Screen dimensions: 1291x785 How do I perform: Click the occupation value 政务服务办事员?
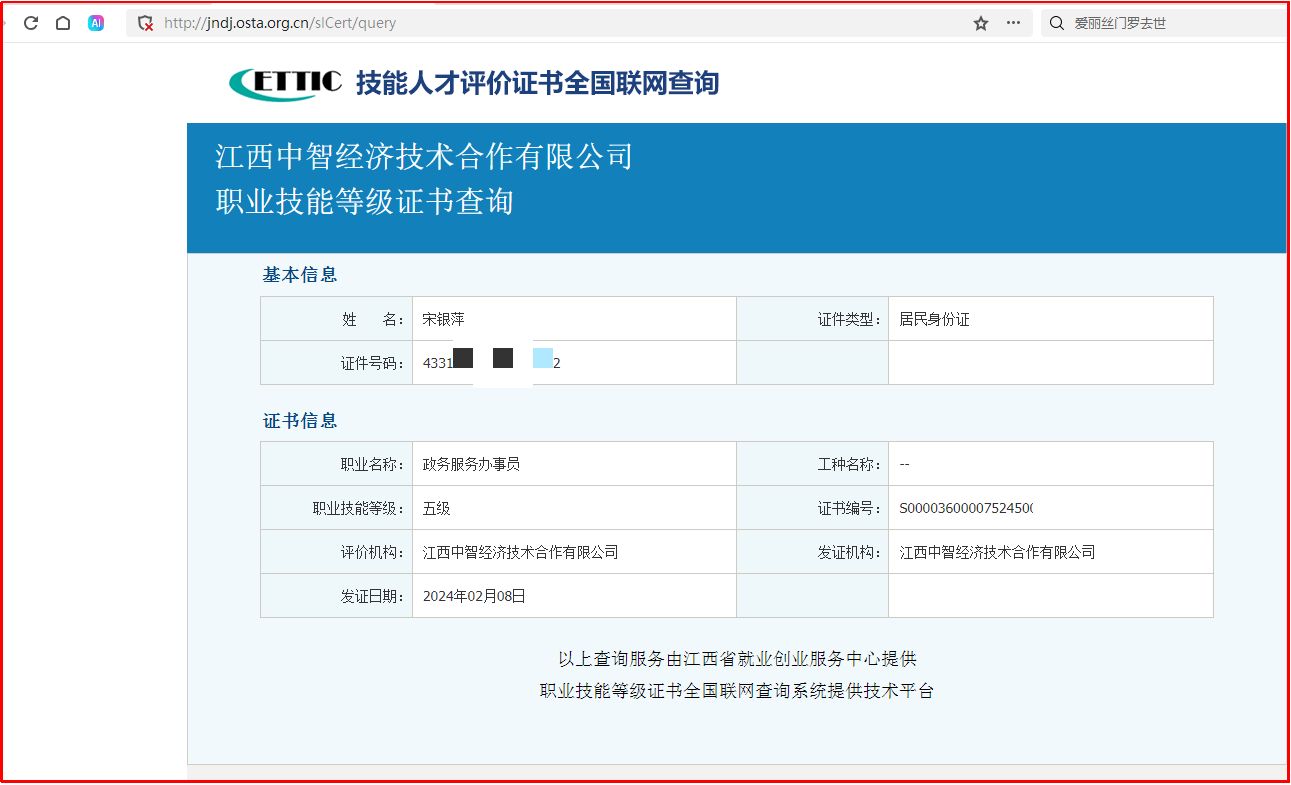tap(471, 465)
